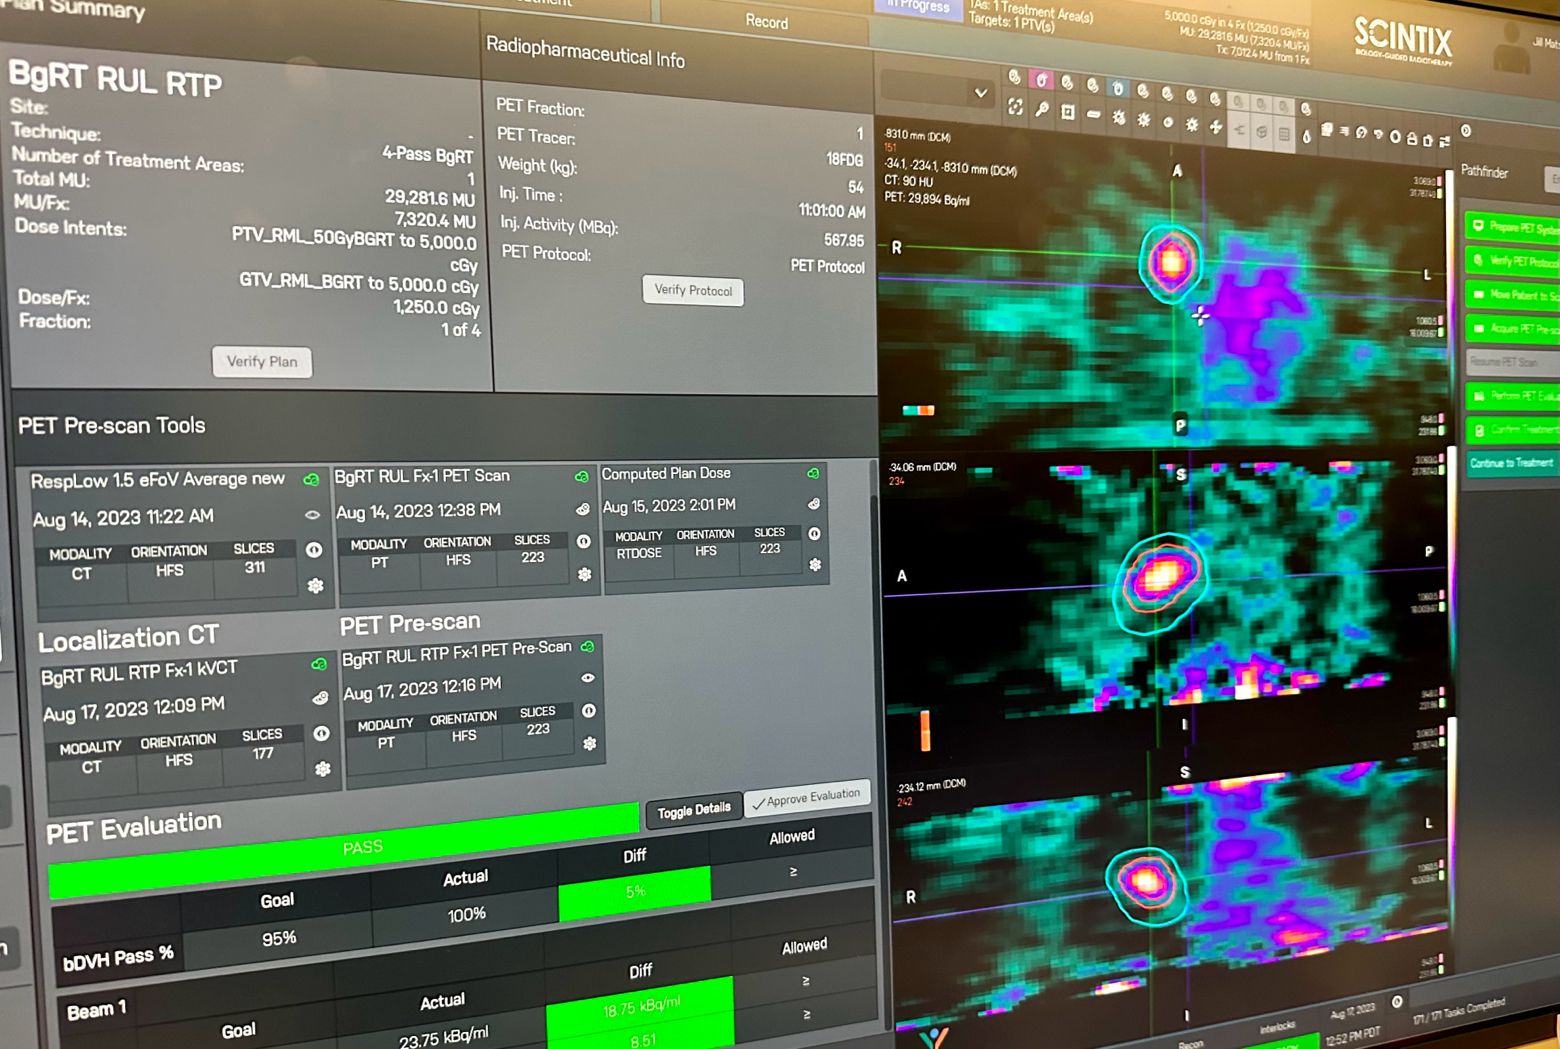The image size is (1560, 1049).
Task: Click the BgRT RUL RTP plan title
Action: [115, 80]
